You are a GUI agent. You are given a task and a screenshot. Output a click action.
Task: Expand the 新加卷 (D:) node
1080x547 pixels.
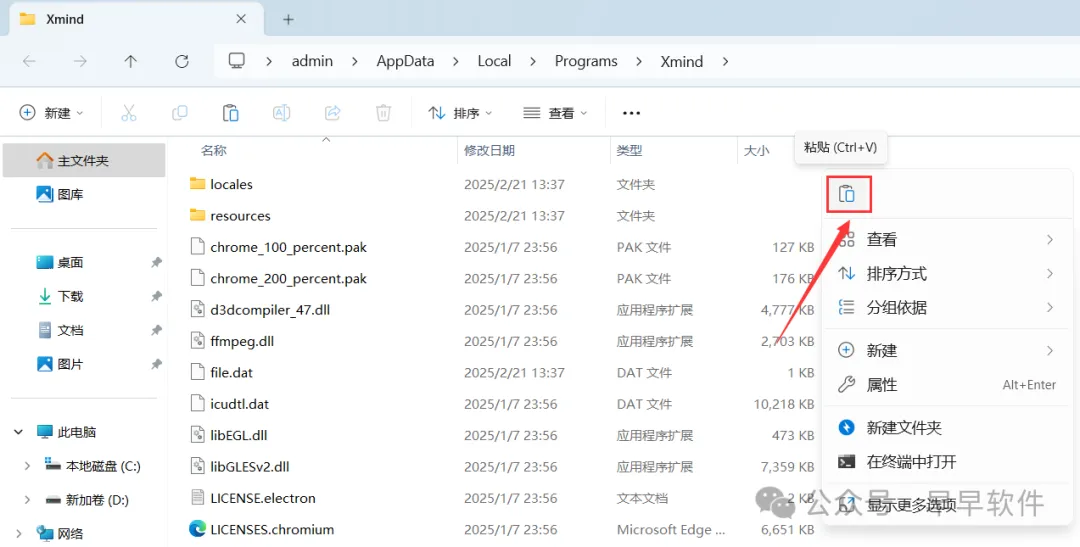(x=27, y=500)
